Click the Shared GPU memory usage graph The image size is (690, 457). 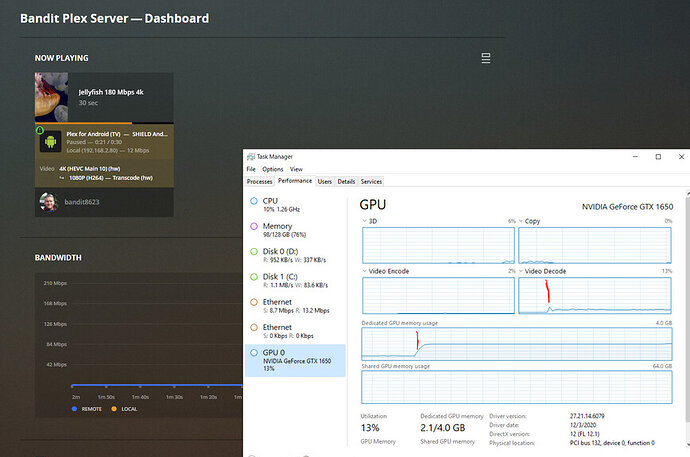point(517,387)
